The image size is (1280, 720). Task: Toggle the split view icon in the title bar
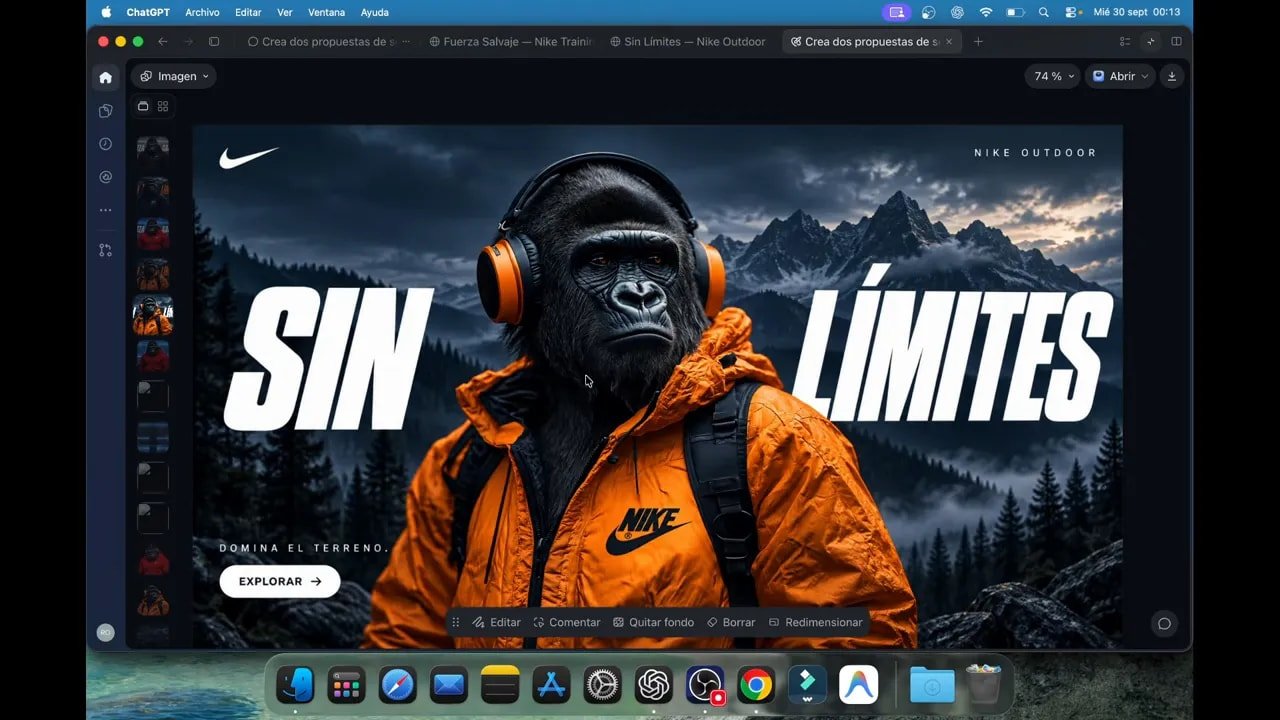point(1176,42)
